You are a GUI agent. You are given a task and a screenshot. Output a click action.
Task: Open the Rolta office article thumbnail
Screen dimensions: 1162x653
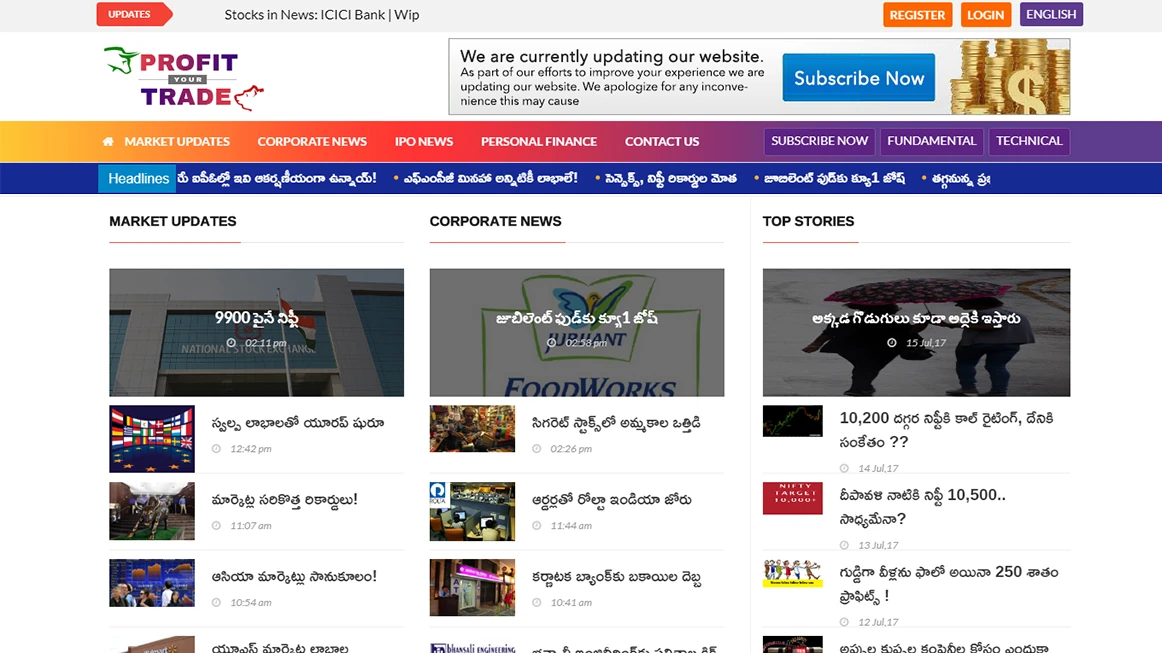tap(472, 511)
